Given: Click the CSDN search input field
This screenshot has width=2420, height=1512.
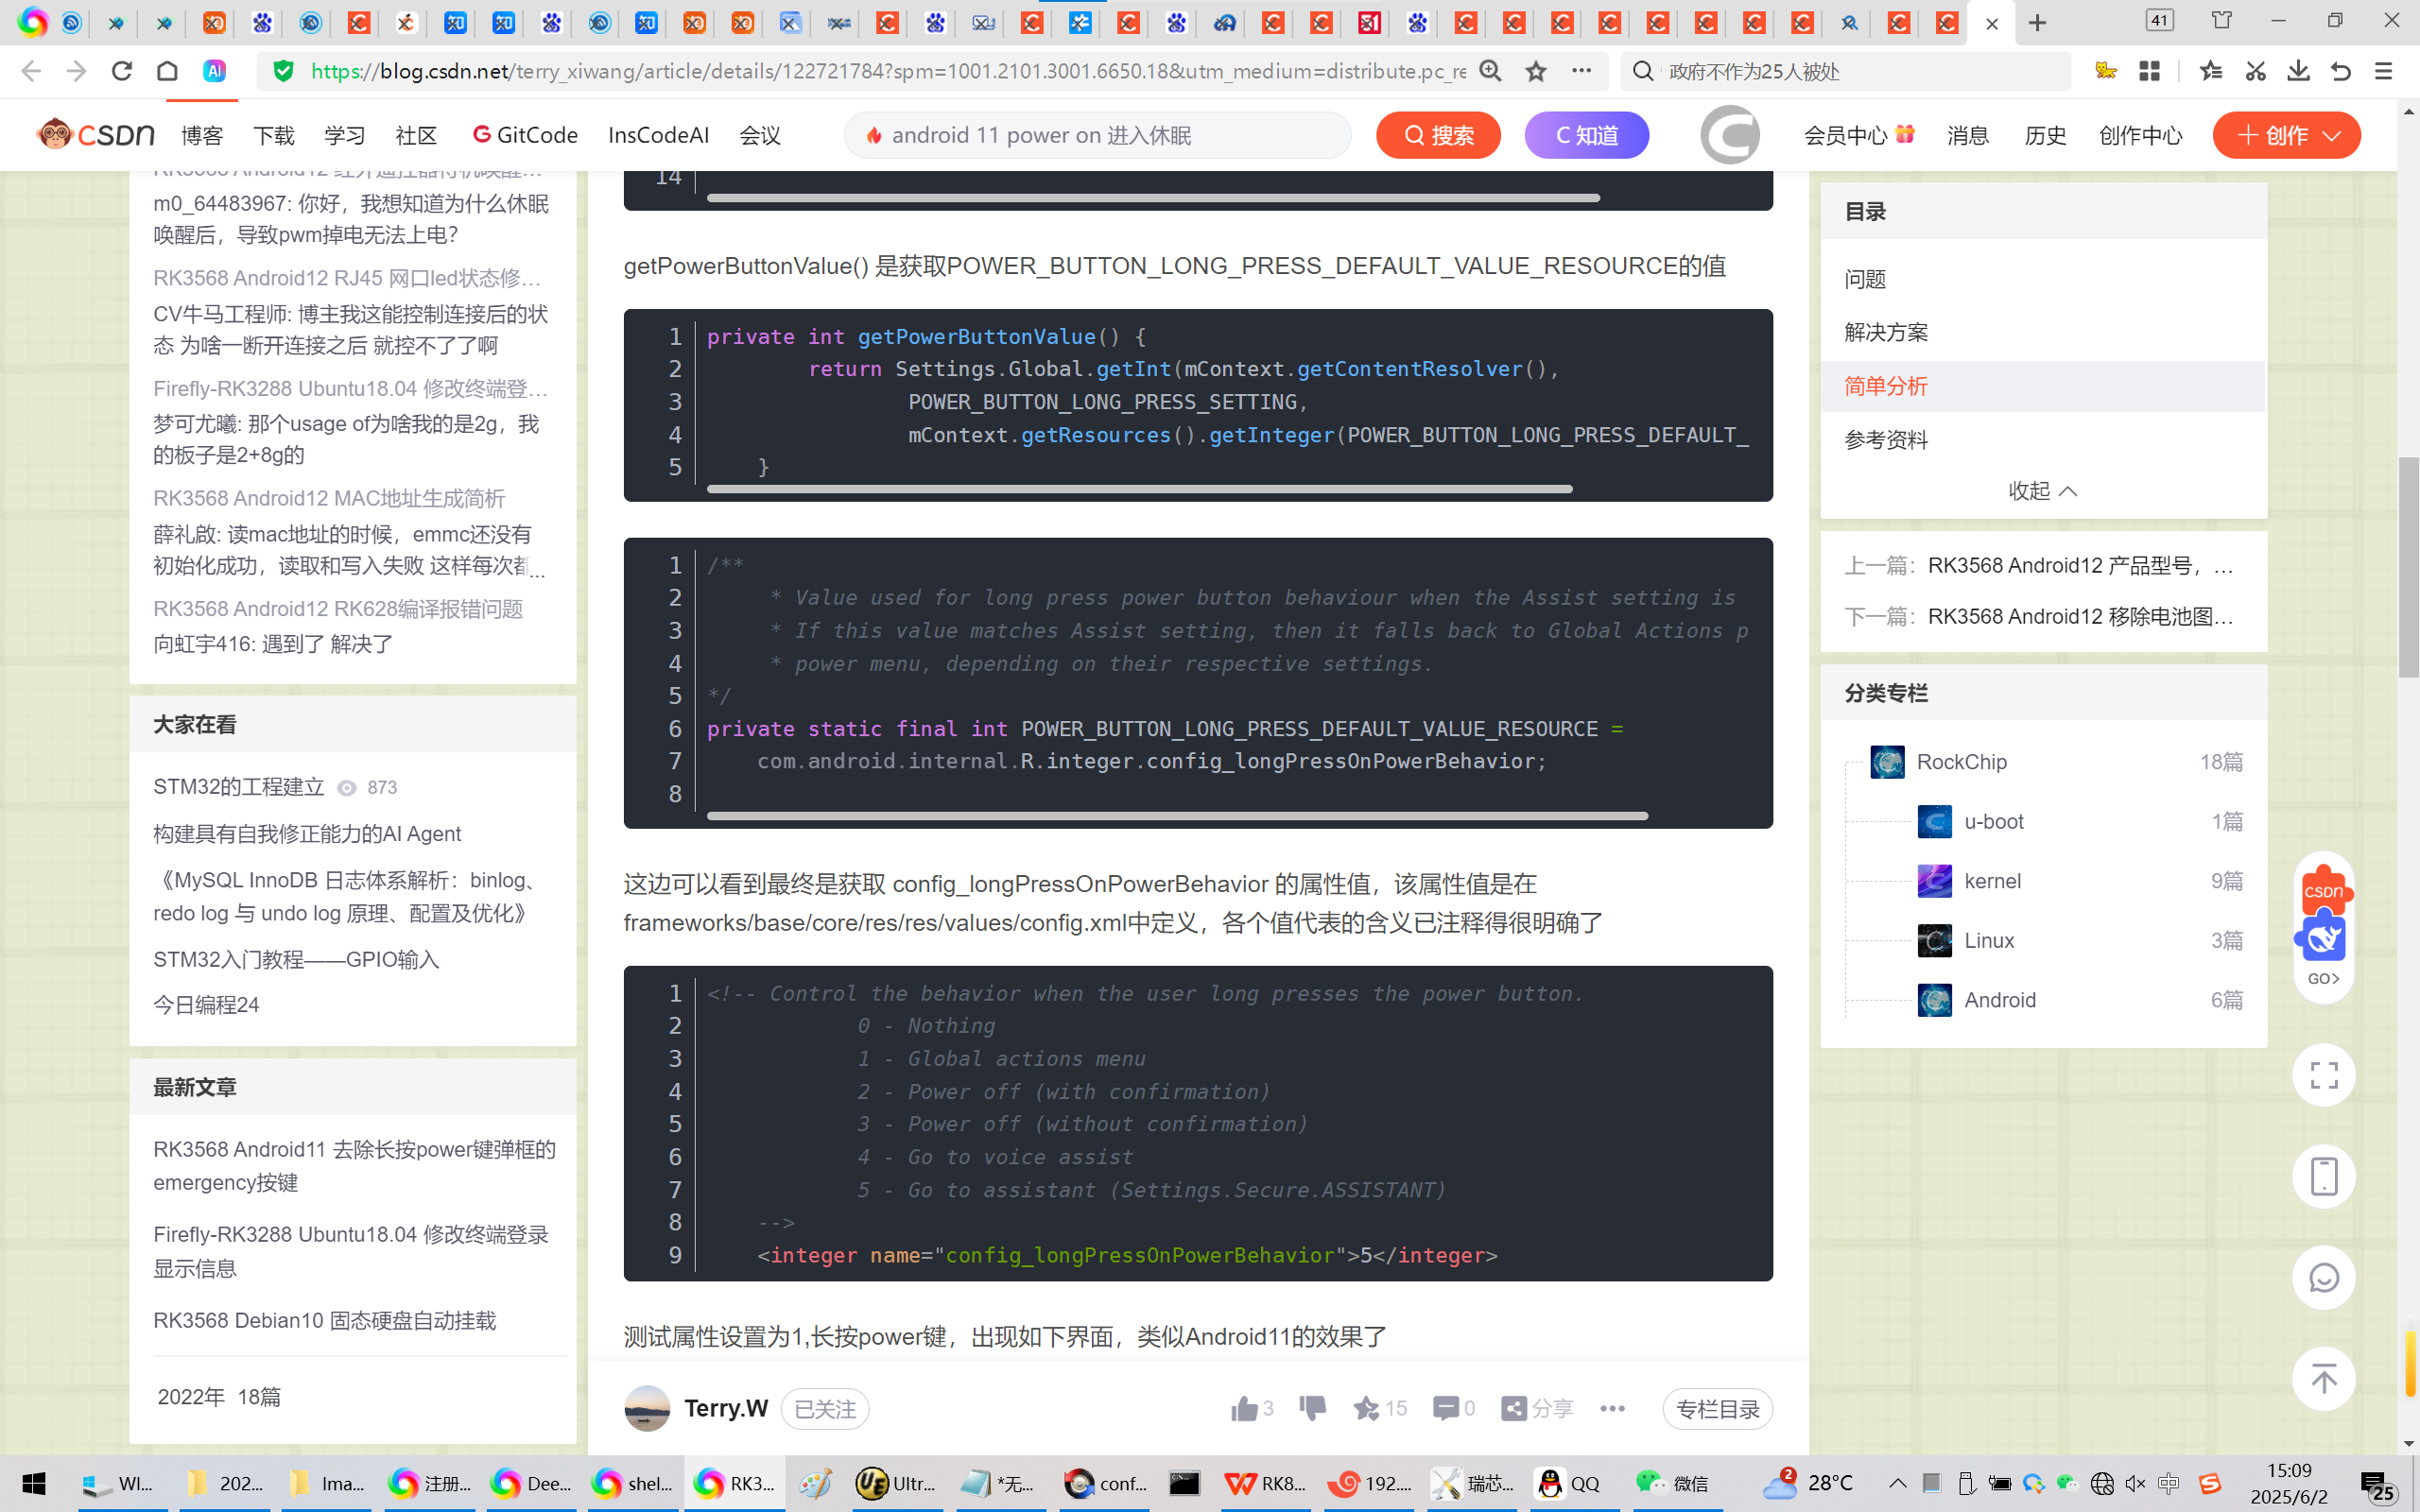Looking at the screenshot, I should (x=1100, y=135).
